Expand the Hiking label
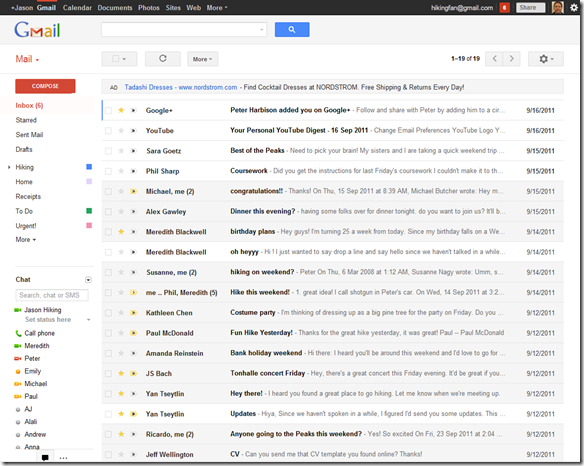The height and width of the screenshot is (466, 584). point(9,167)
